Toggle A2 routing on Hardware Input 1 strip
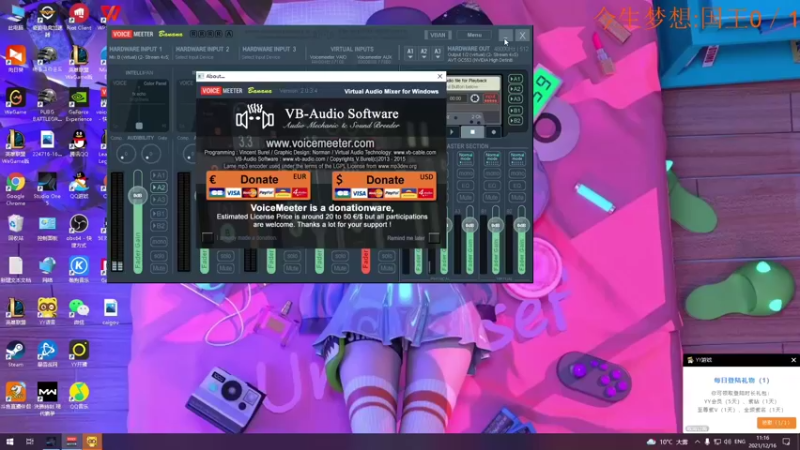Image resolution: width=800 pixels, height=450 pixels. point(159,187)
